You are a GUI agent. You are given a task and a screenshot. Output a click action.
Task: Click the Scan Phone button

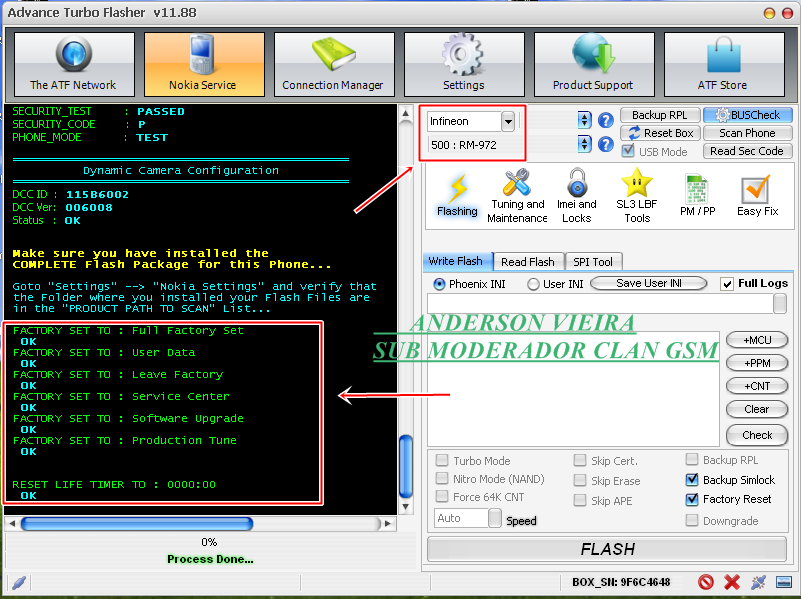click(746, 133)
